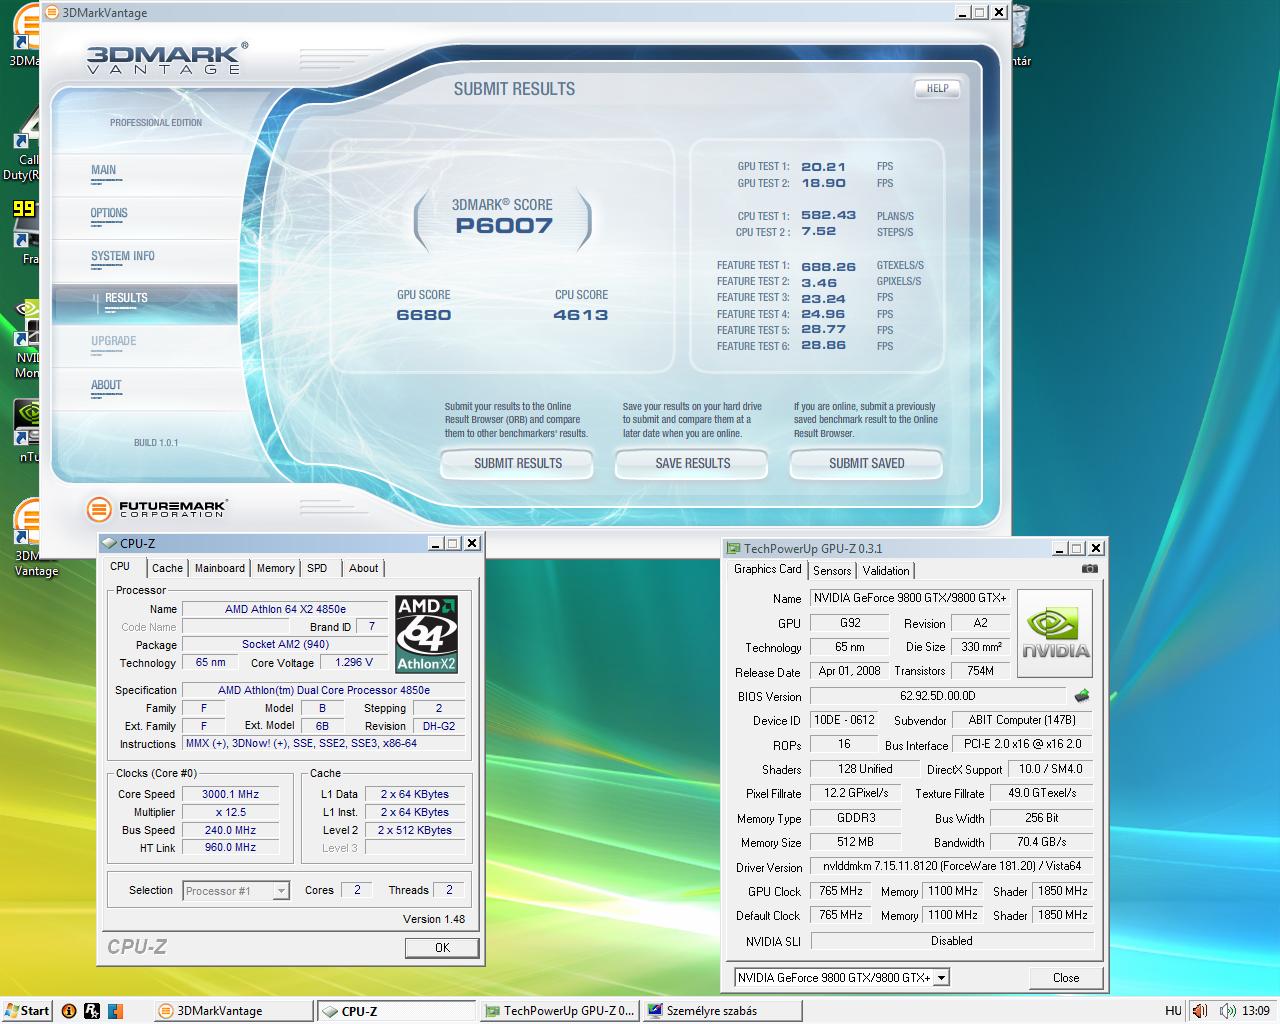Switch to the Validation tab in GPU-Z

pos(886,571)
